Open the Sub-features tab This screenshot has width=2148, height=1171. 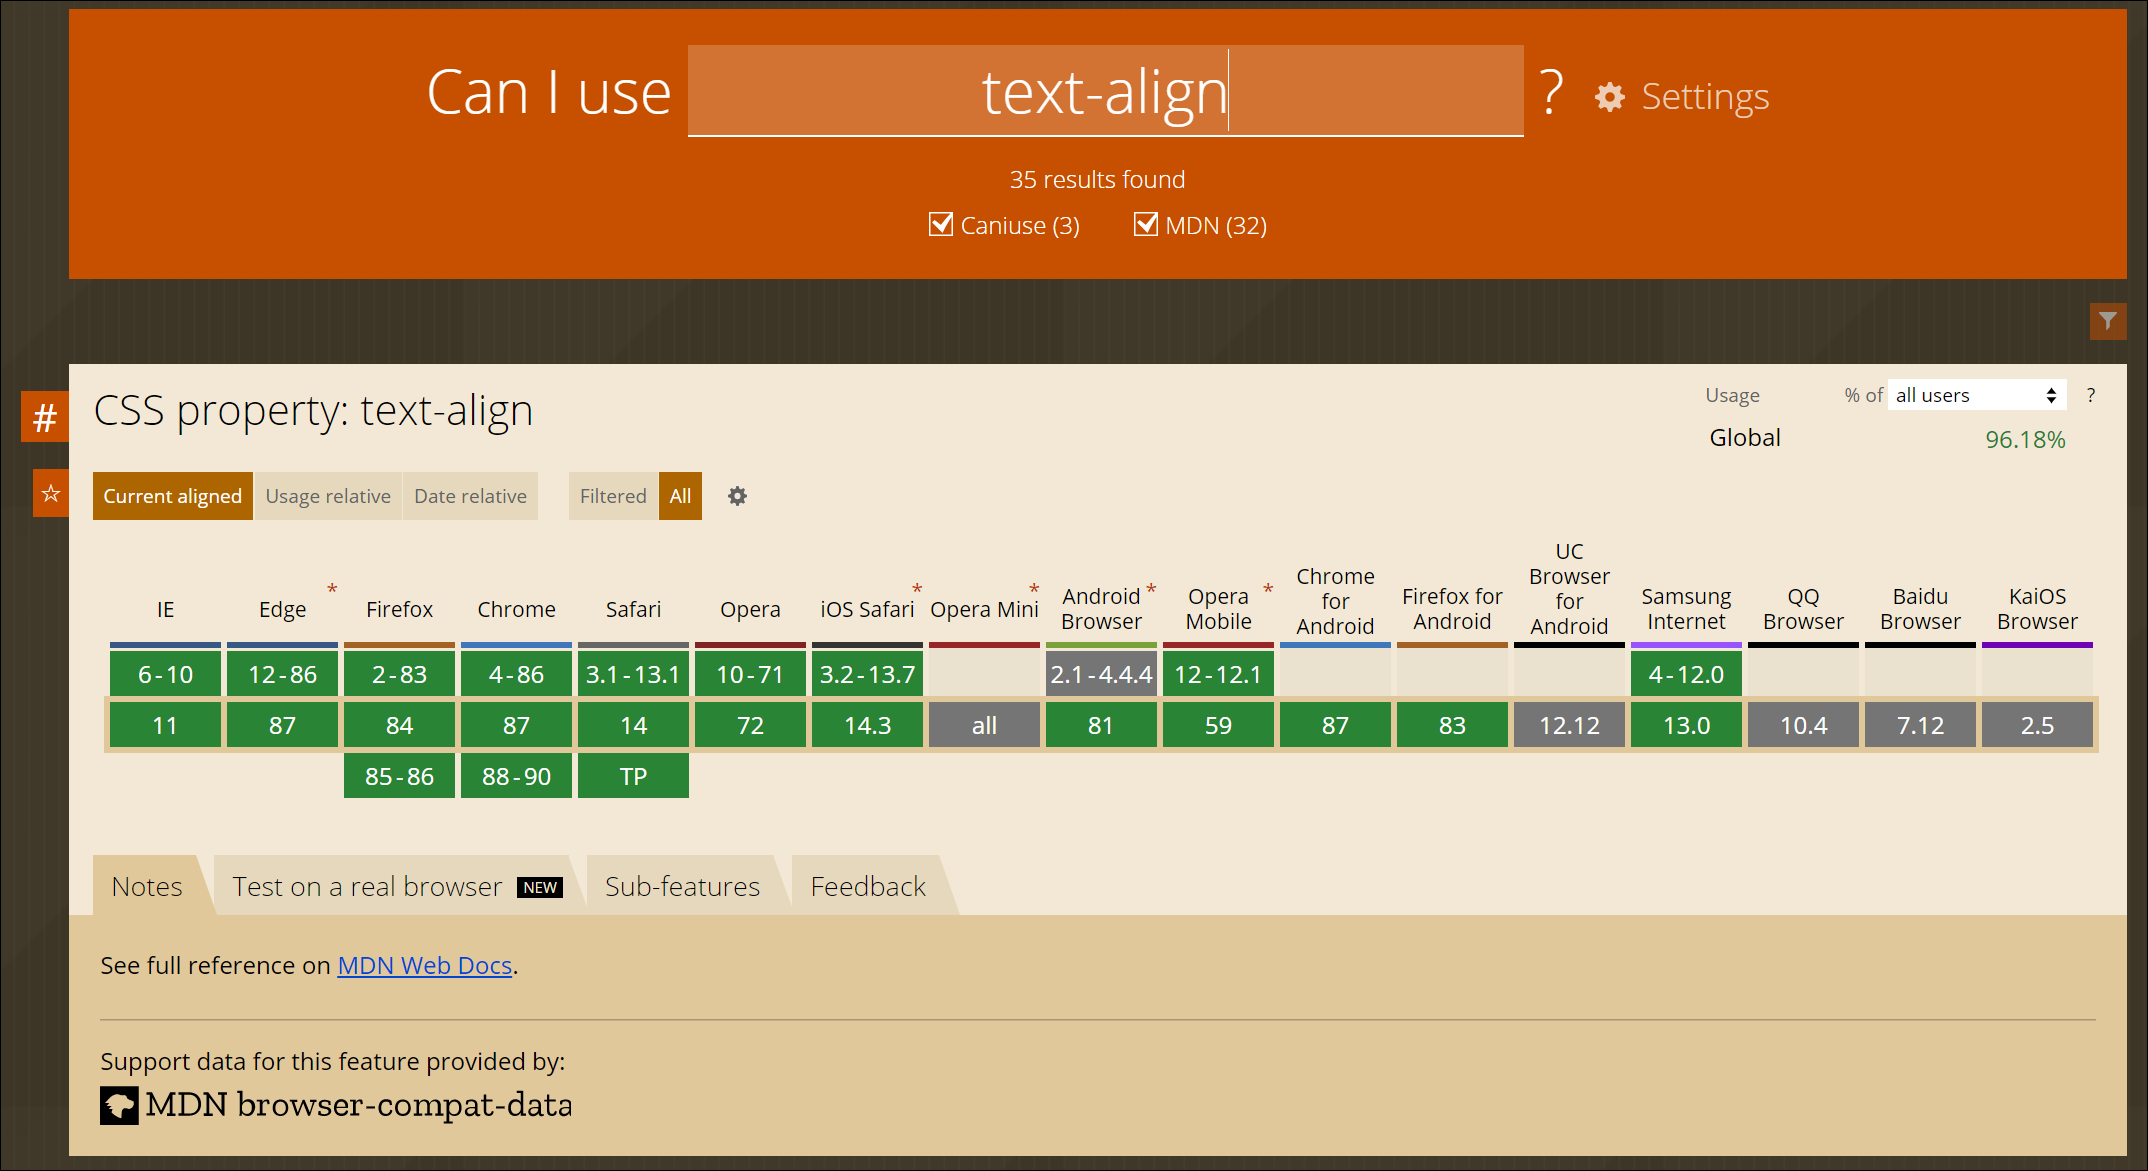click(682, 886)
